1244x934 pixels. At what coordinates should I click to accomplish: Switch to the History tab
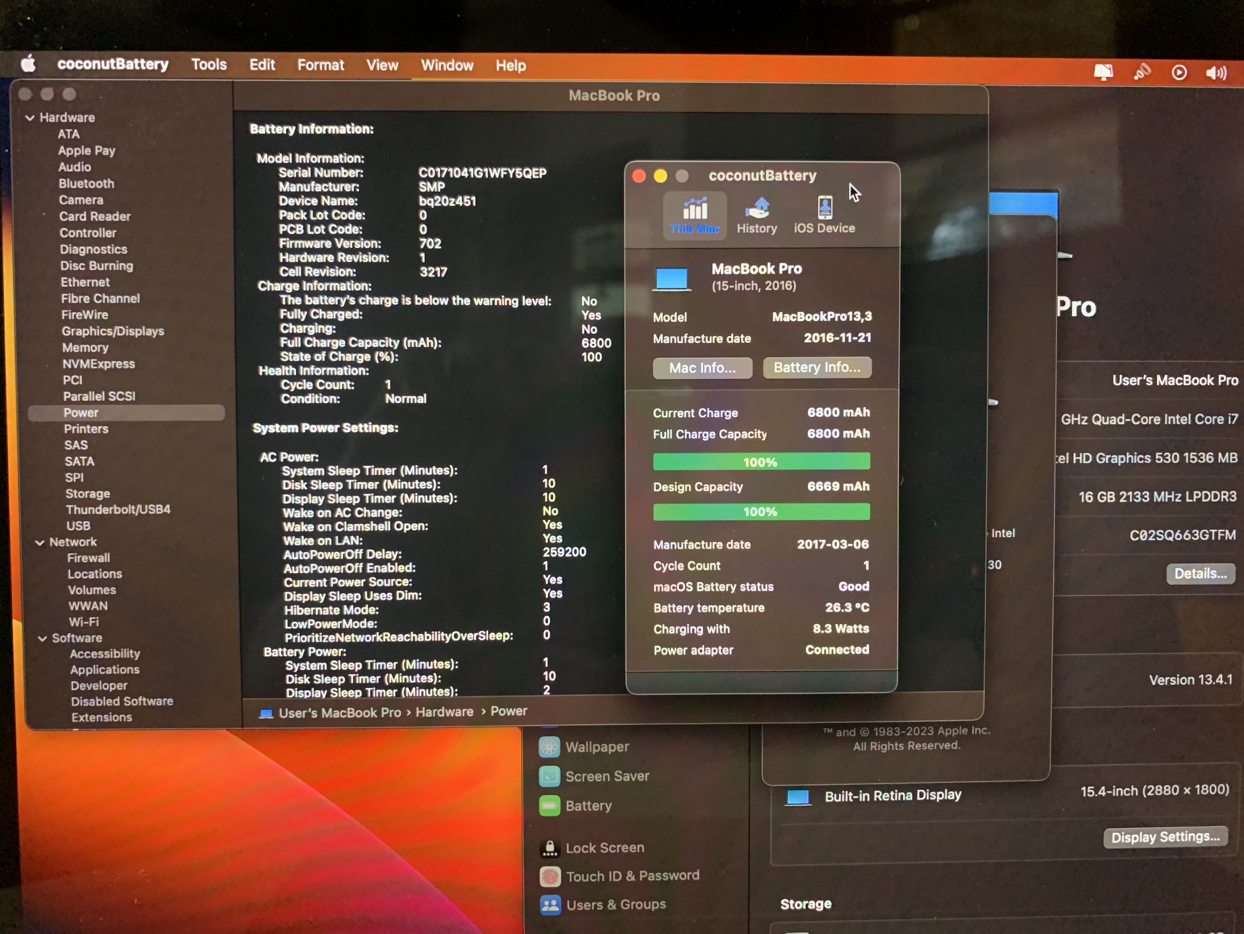pos(757,216)
